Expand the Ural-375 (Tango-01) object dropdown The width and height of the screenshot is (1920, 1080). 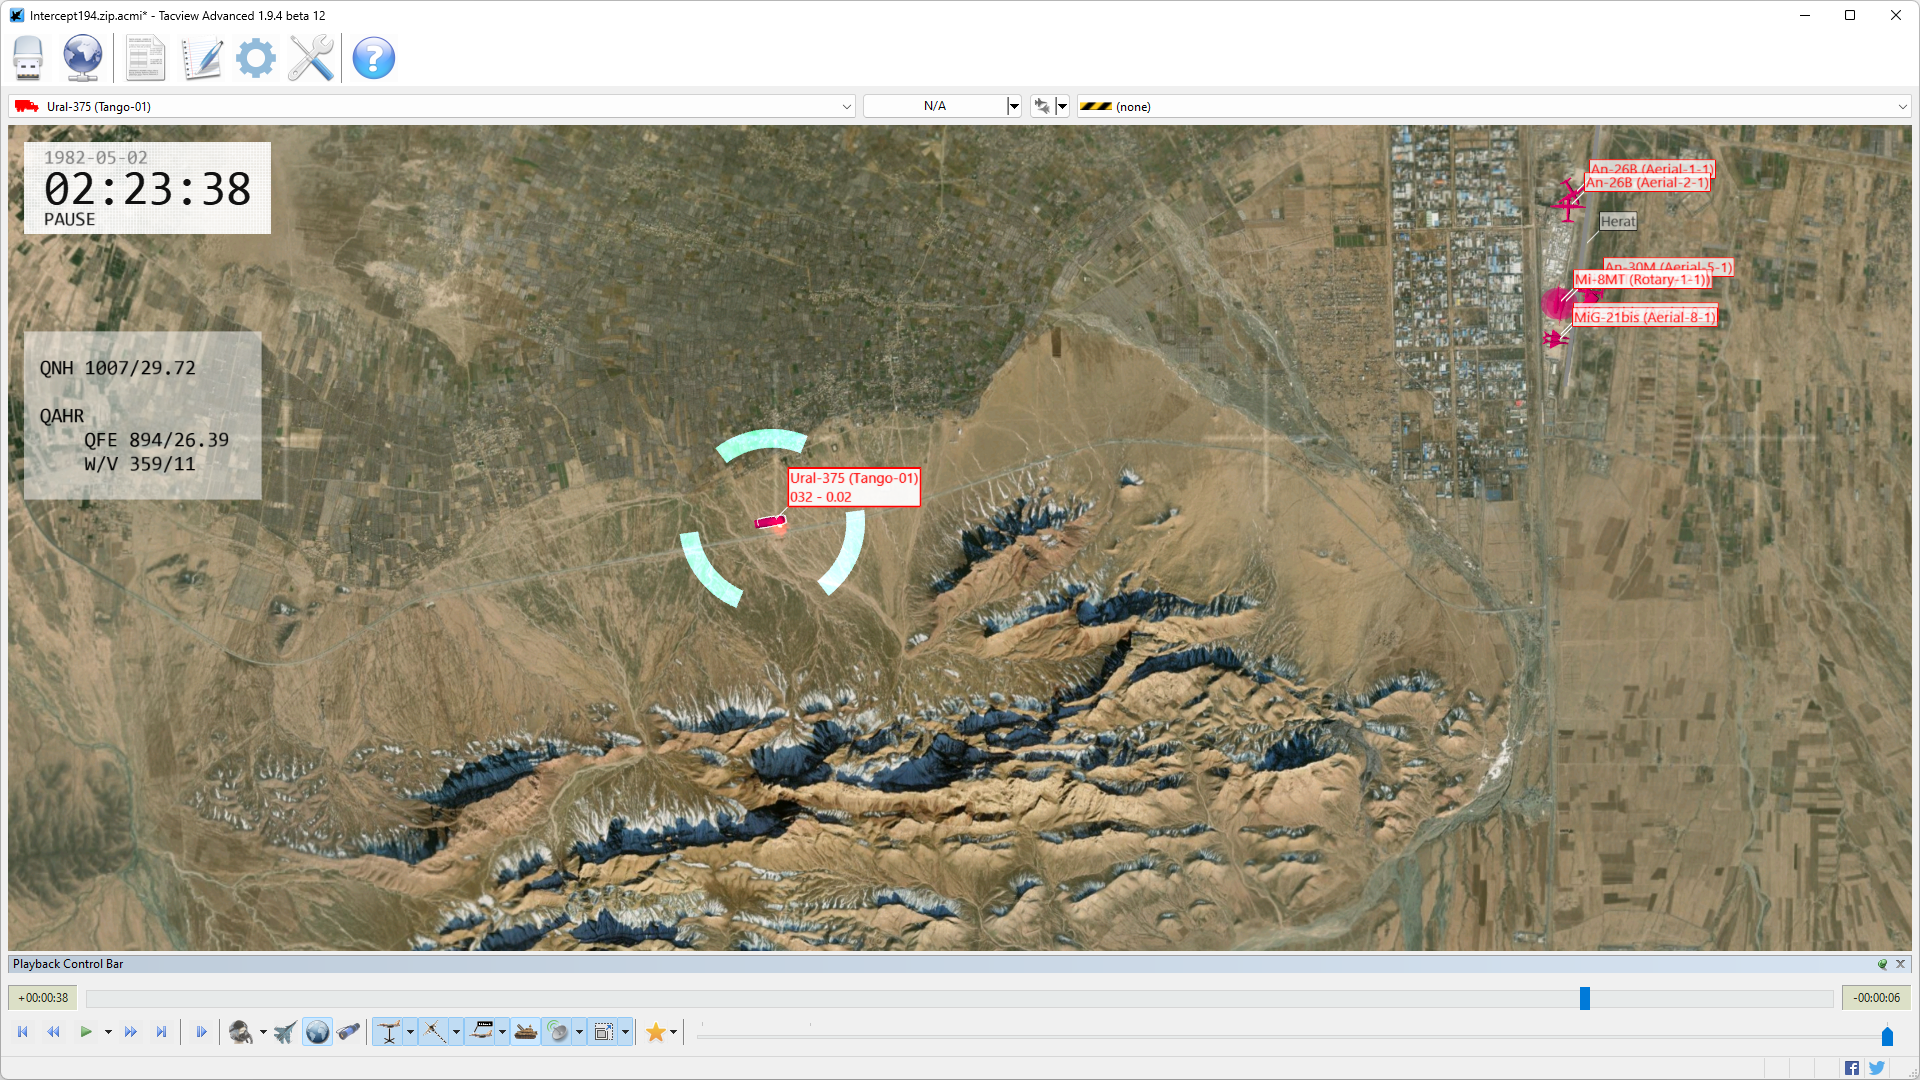tap(846, 106)
